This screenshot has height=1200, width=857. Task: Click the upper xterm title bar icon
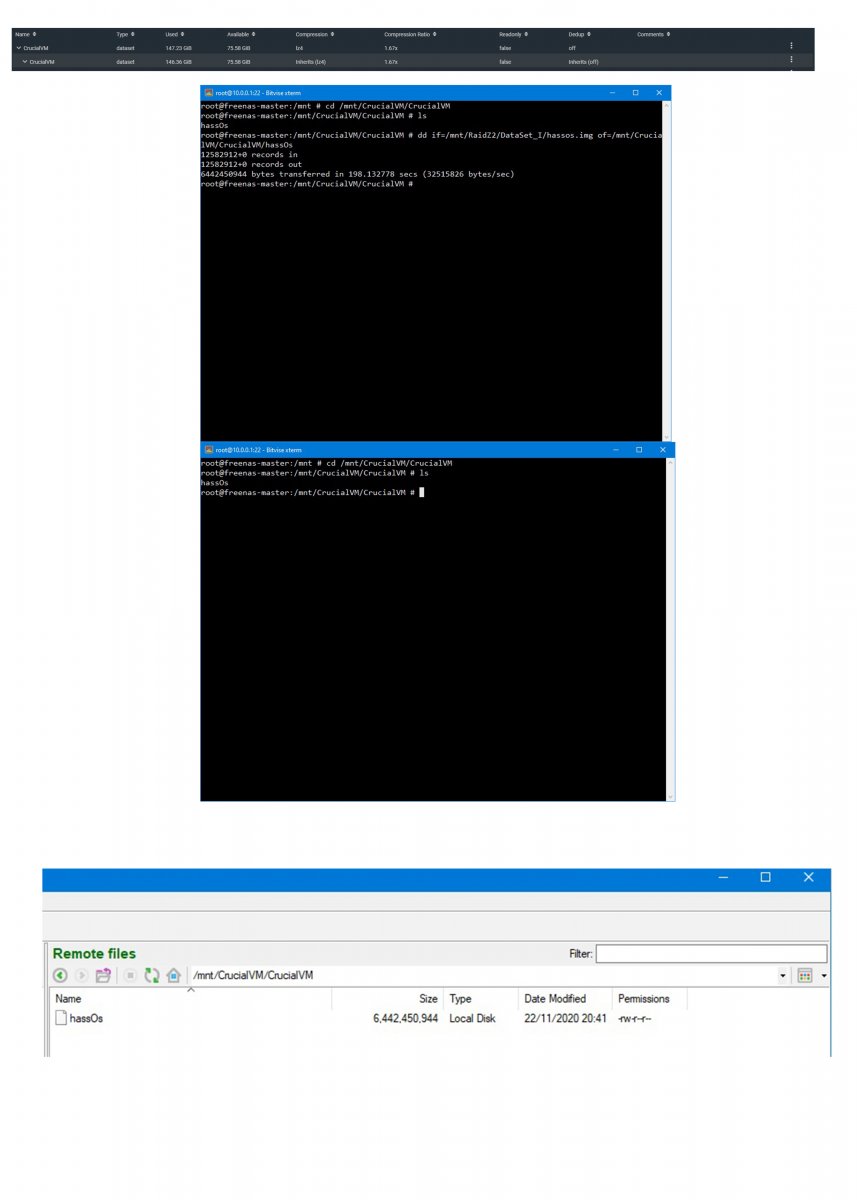coord(208,92)
